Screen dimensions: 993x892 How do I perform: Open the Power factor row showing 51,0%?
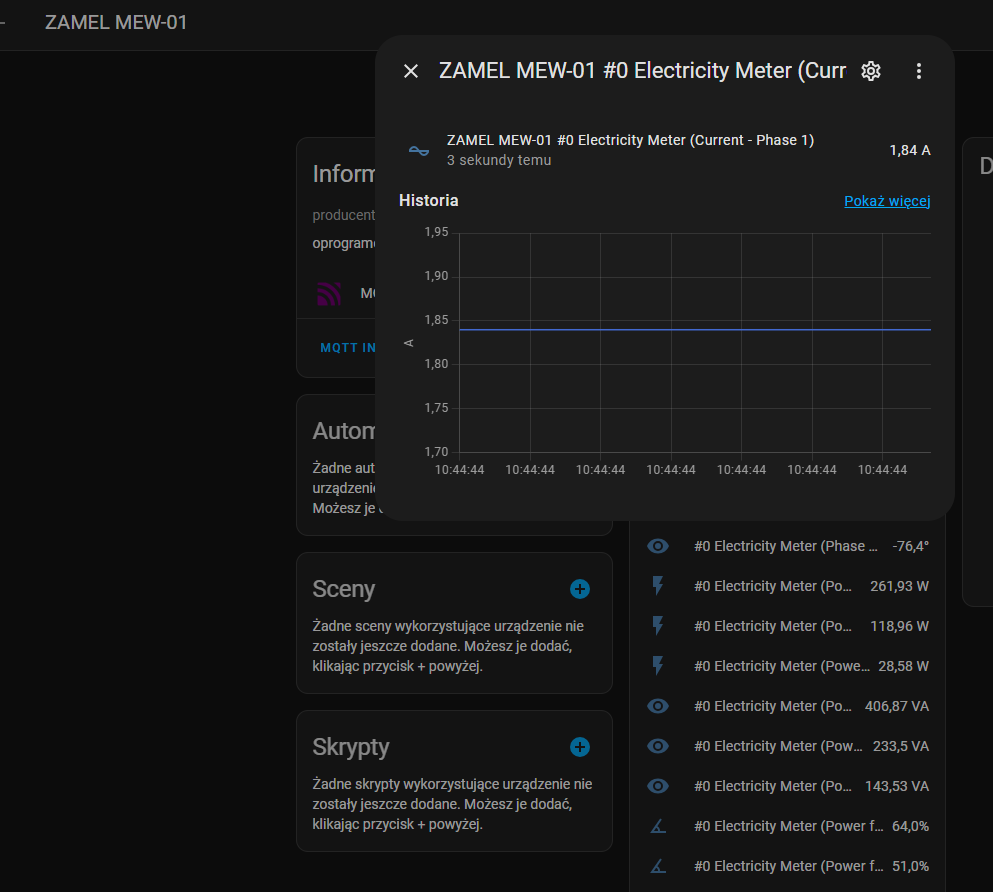(x=788, y=866)
